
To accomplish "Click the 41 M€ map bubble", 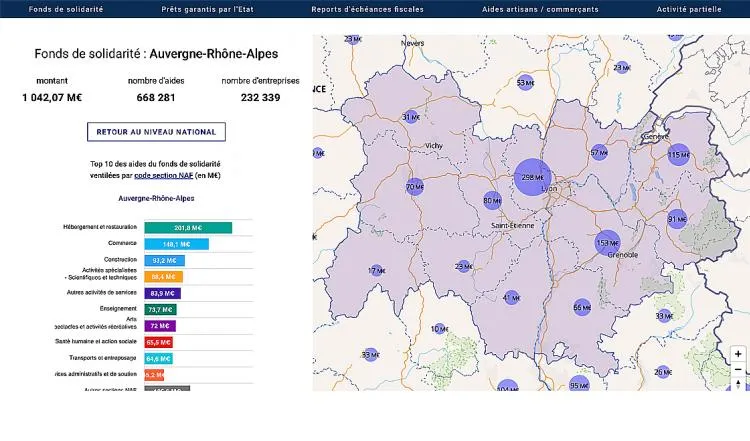I will (x=511, y=297).
